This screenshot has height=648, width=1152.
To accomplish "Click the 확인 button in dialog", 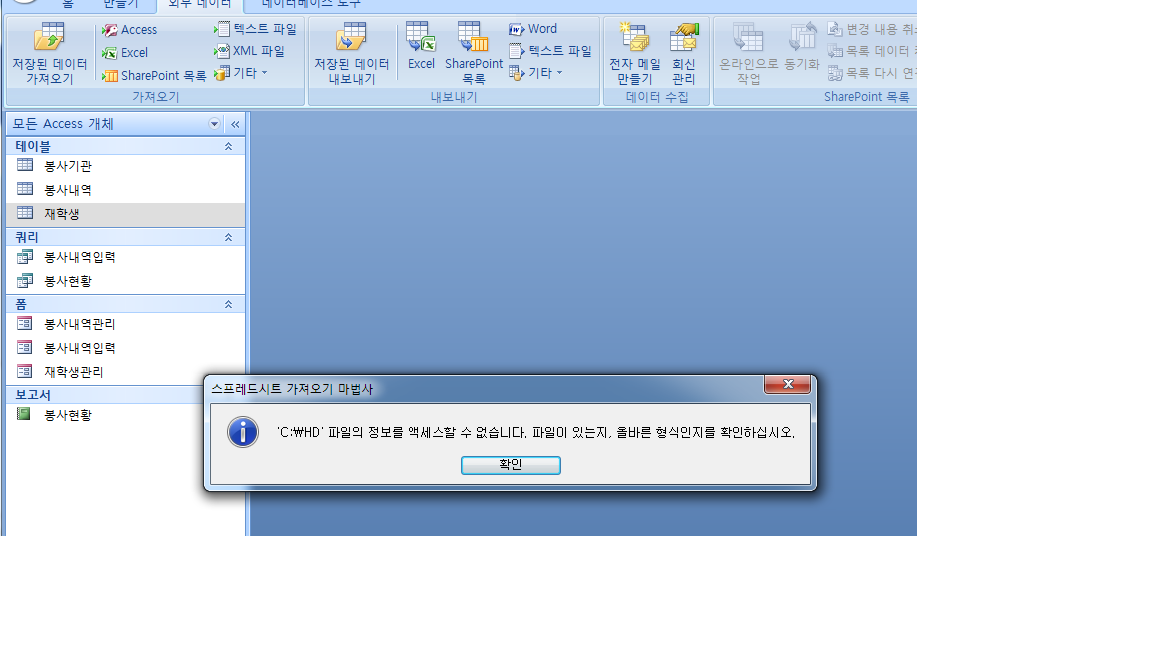I will point(511,465).
